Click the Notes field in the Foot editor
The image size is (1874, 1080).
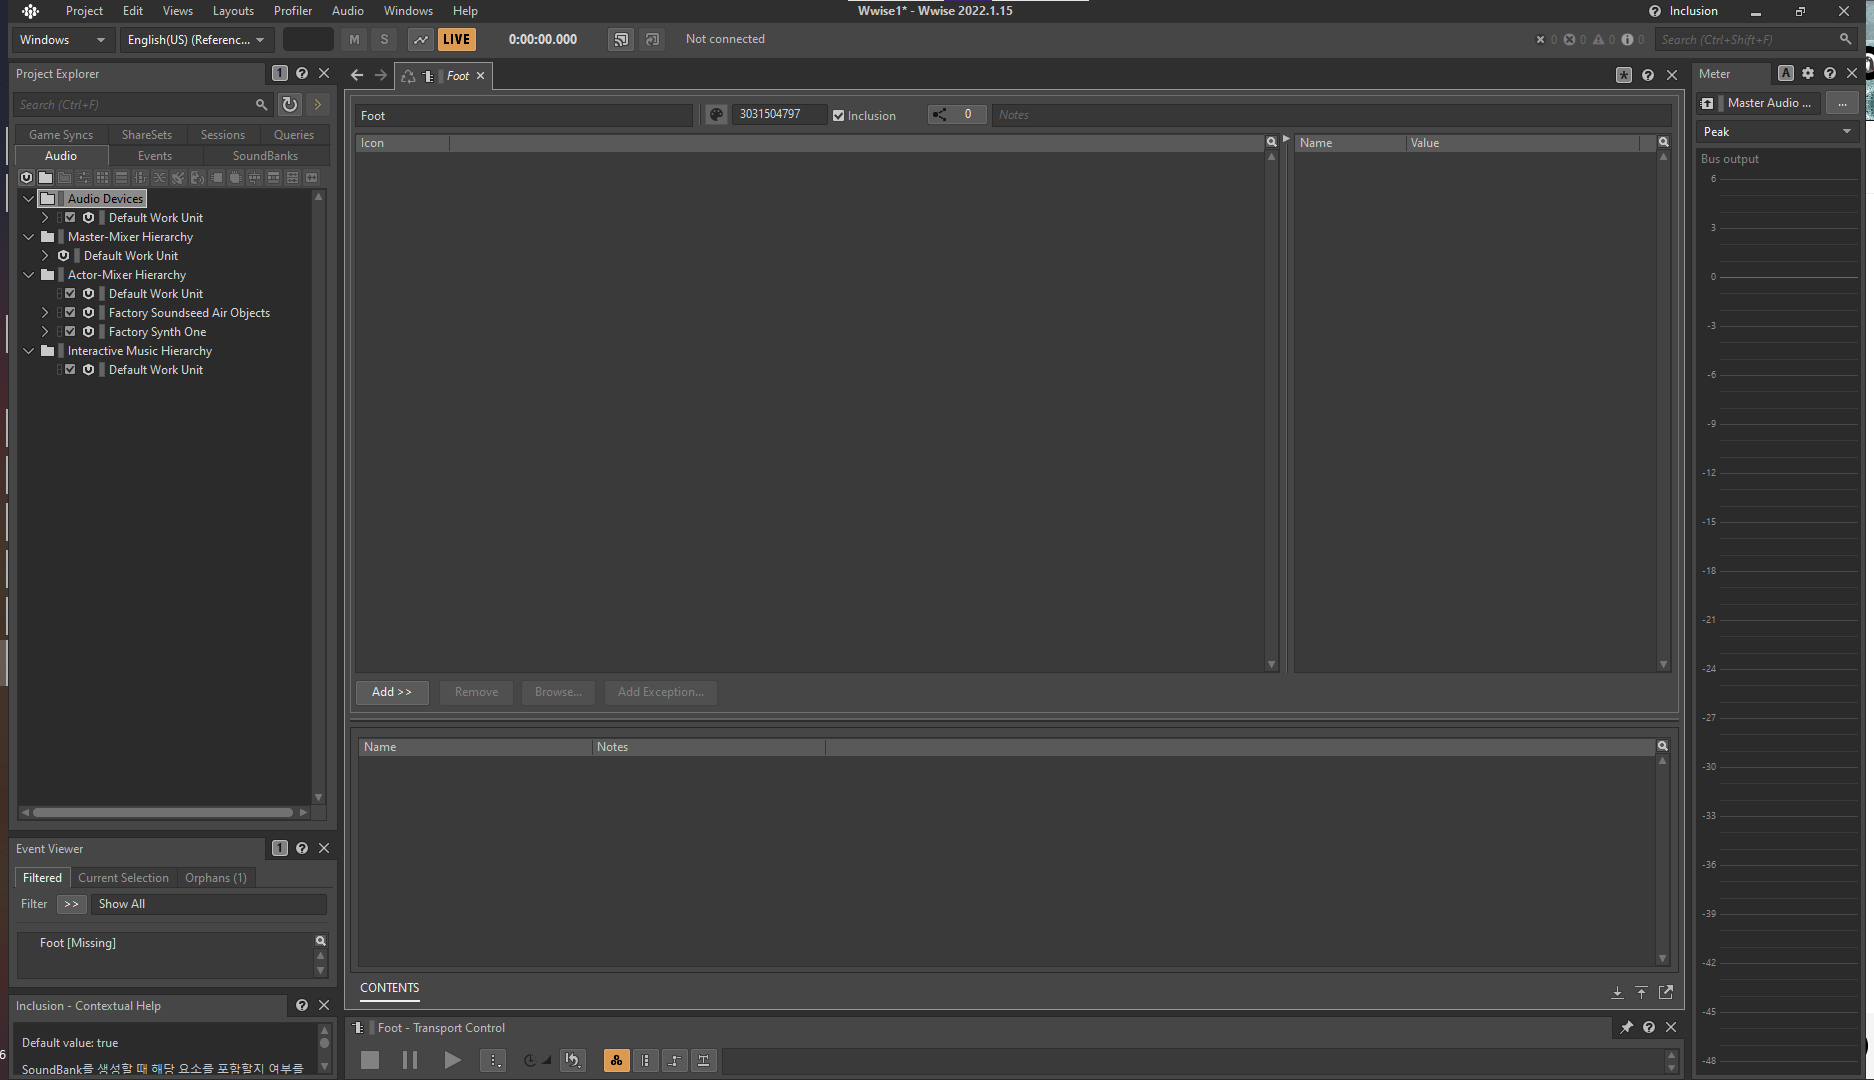click(x=1331, y=115)
